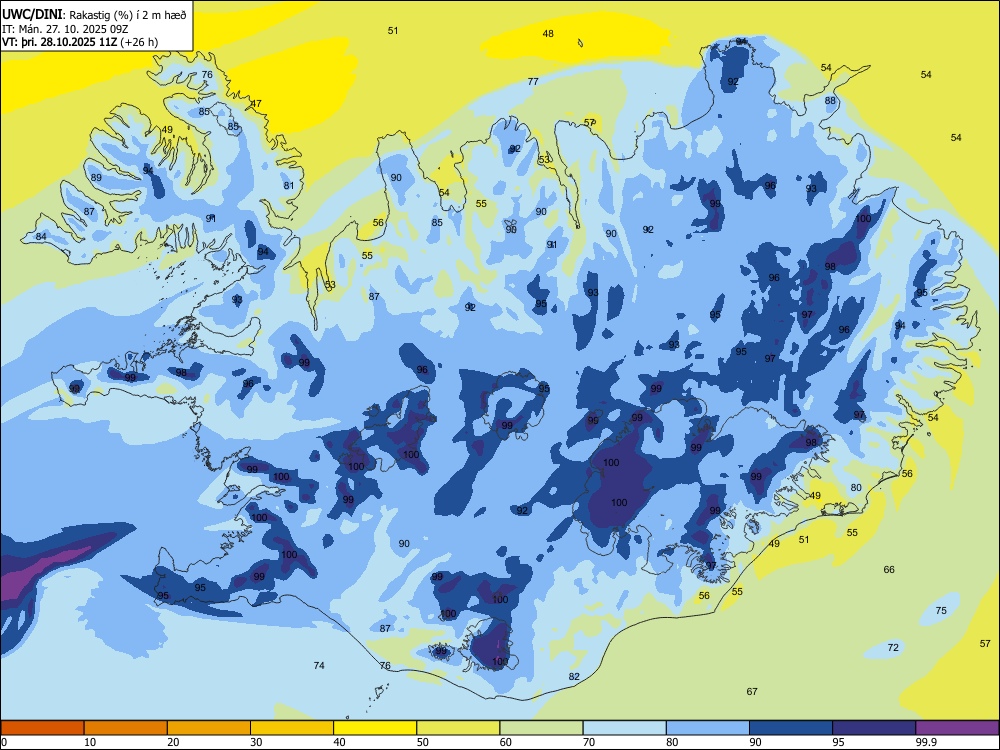Click the '67' value in the southeast sea
The width and height of the screenshot is (1000, 750).
752,692
